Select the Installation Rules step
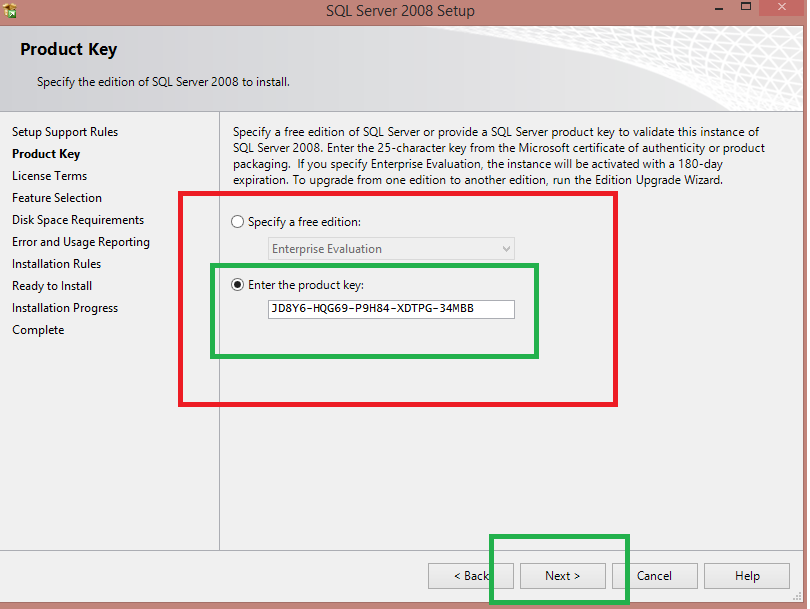 click(56, 264)
